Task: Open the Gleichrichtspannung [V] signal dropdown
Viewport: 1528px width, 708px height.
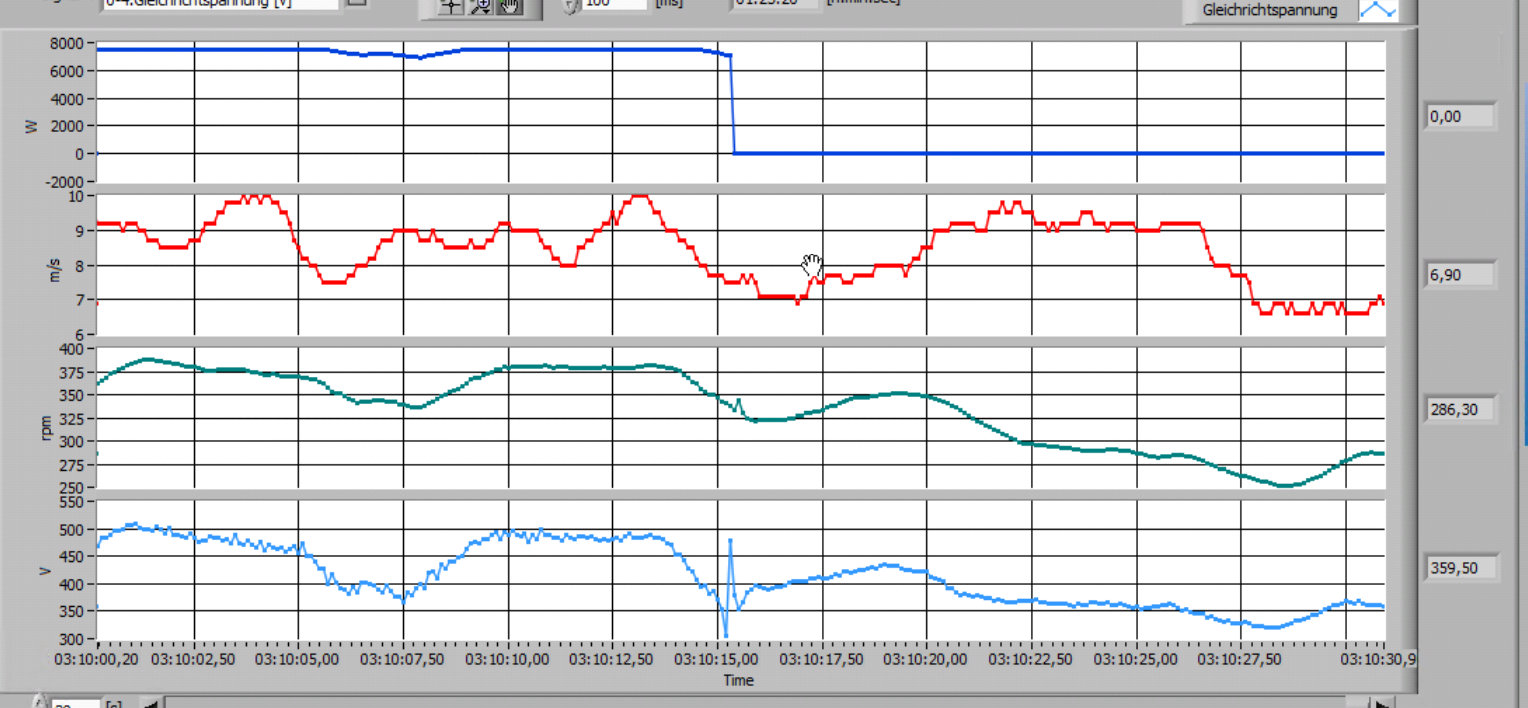Action: [220, 4]
